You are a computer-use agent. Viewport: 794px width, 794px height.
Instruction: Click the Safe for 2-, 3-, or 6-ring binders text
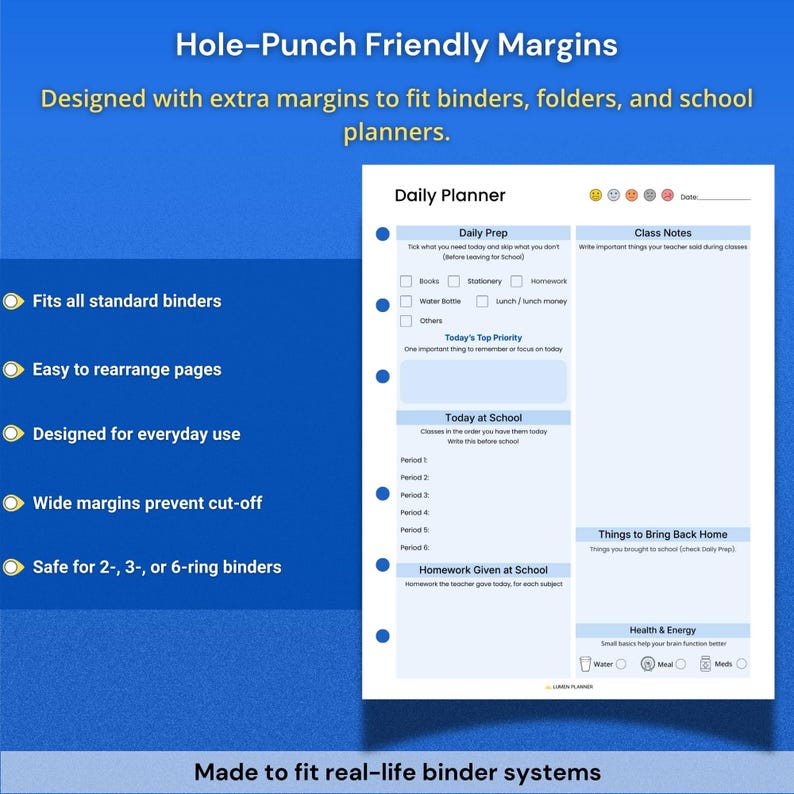coord(157,567)
